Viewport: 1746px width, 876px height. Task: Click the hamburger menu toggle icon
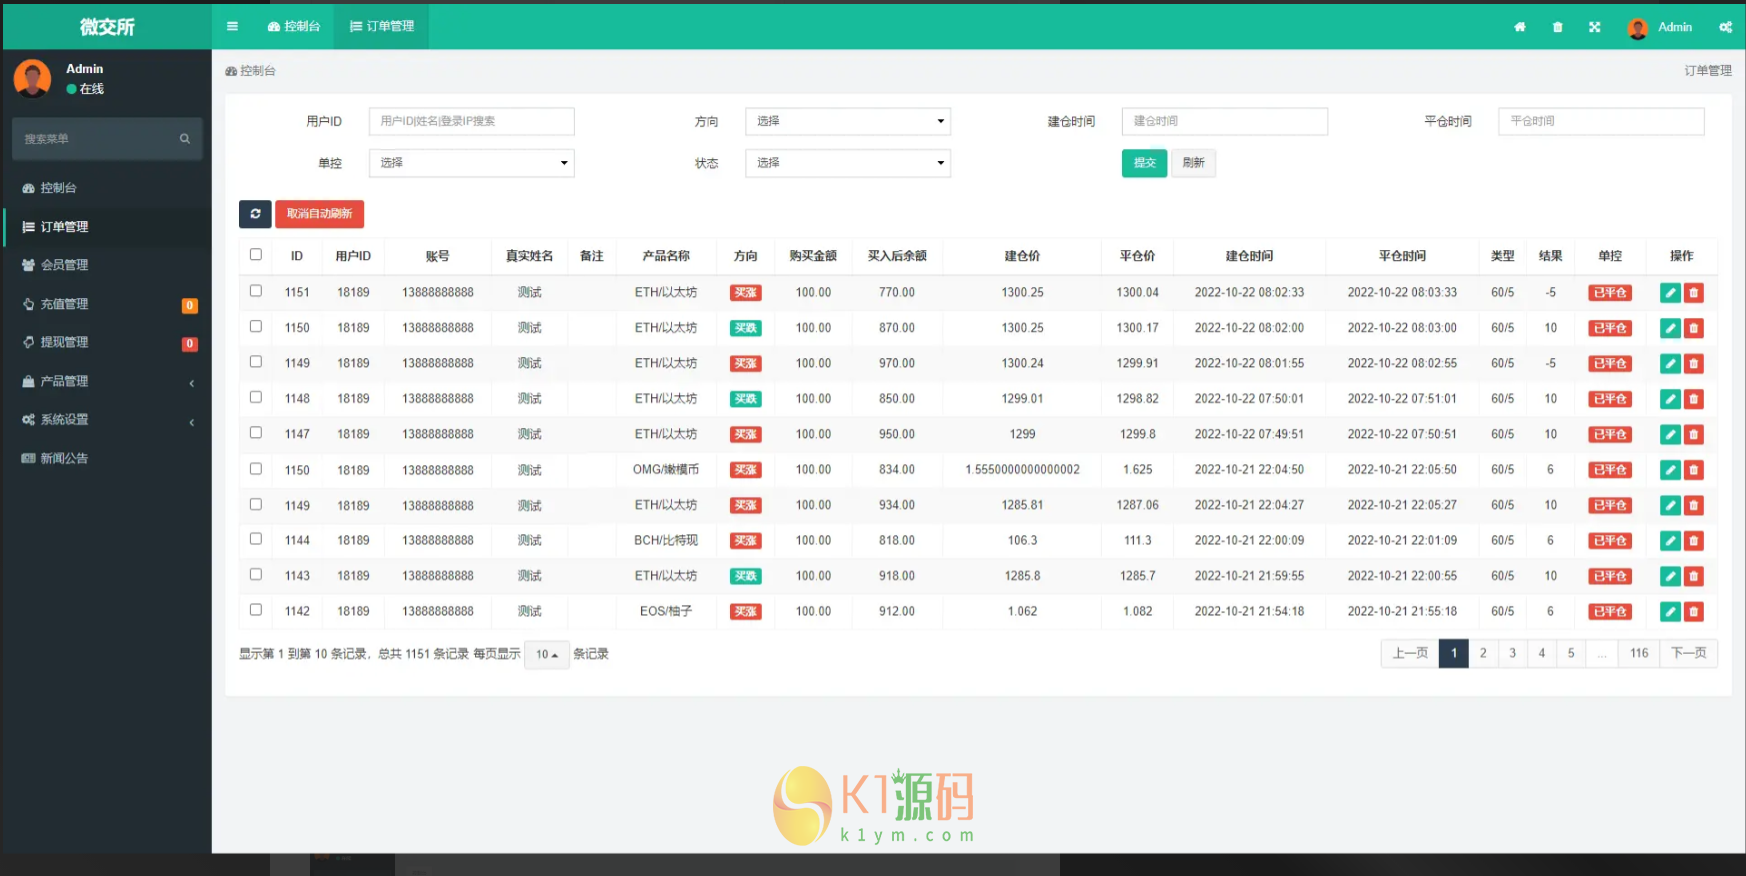(232, 27)
